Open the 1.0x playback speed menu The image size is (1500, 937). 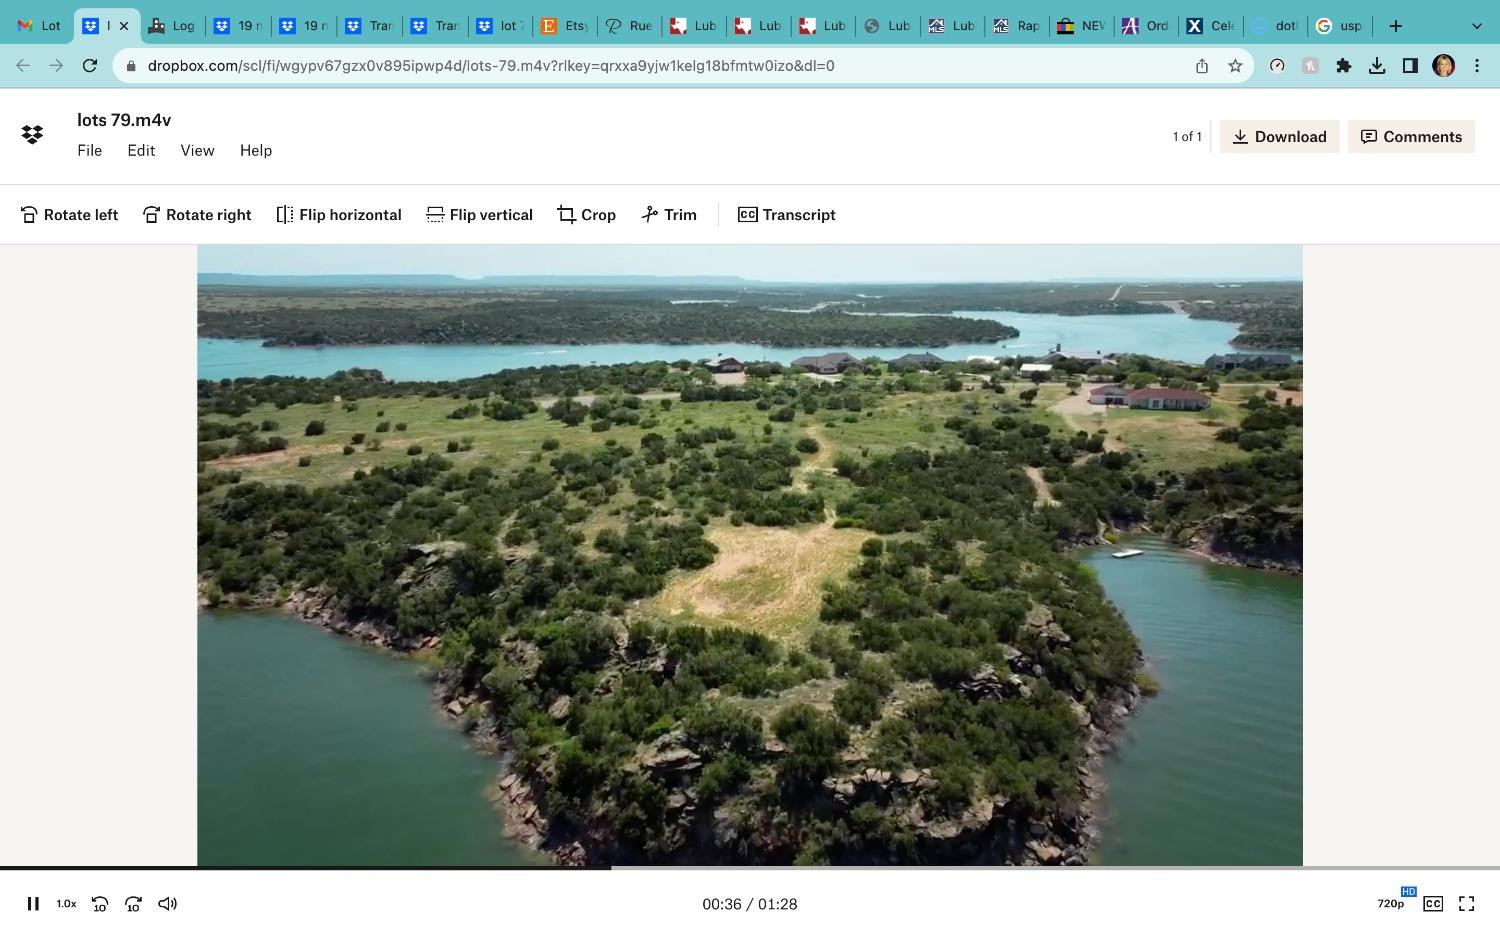pyautogui.click(x=66, y=904)
